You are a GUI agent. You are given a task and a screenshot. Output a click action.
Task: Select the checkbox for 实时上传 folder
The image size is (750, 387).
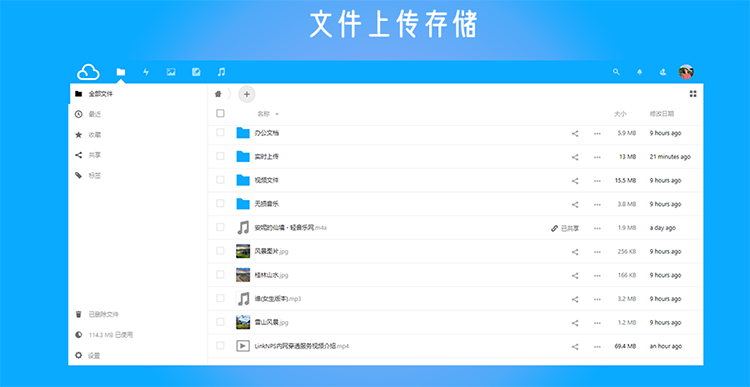pos(220,156)
